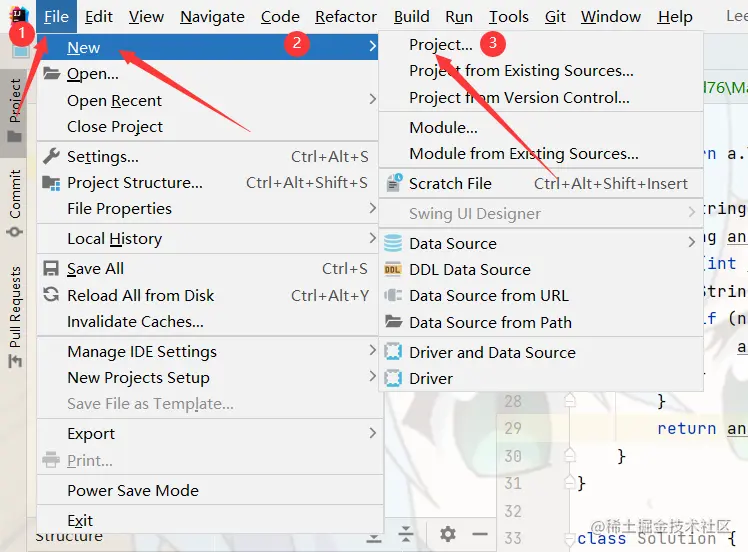Viewport: 748px width, 552px height.
Task: Click the fold marker on line 30
Action: coord(570,455)
